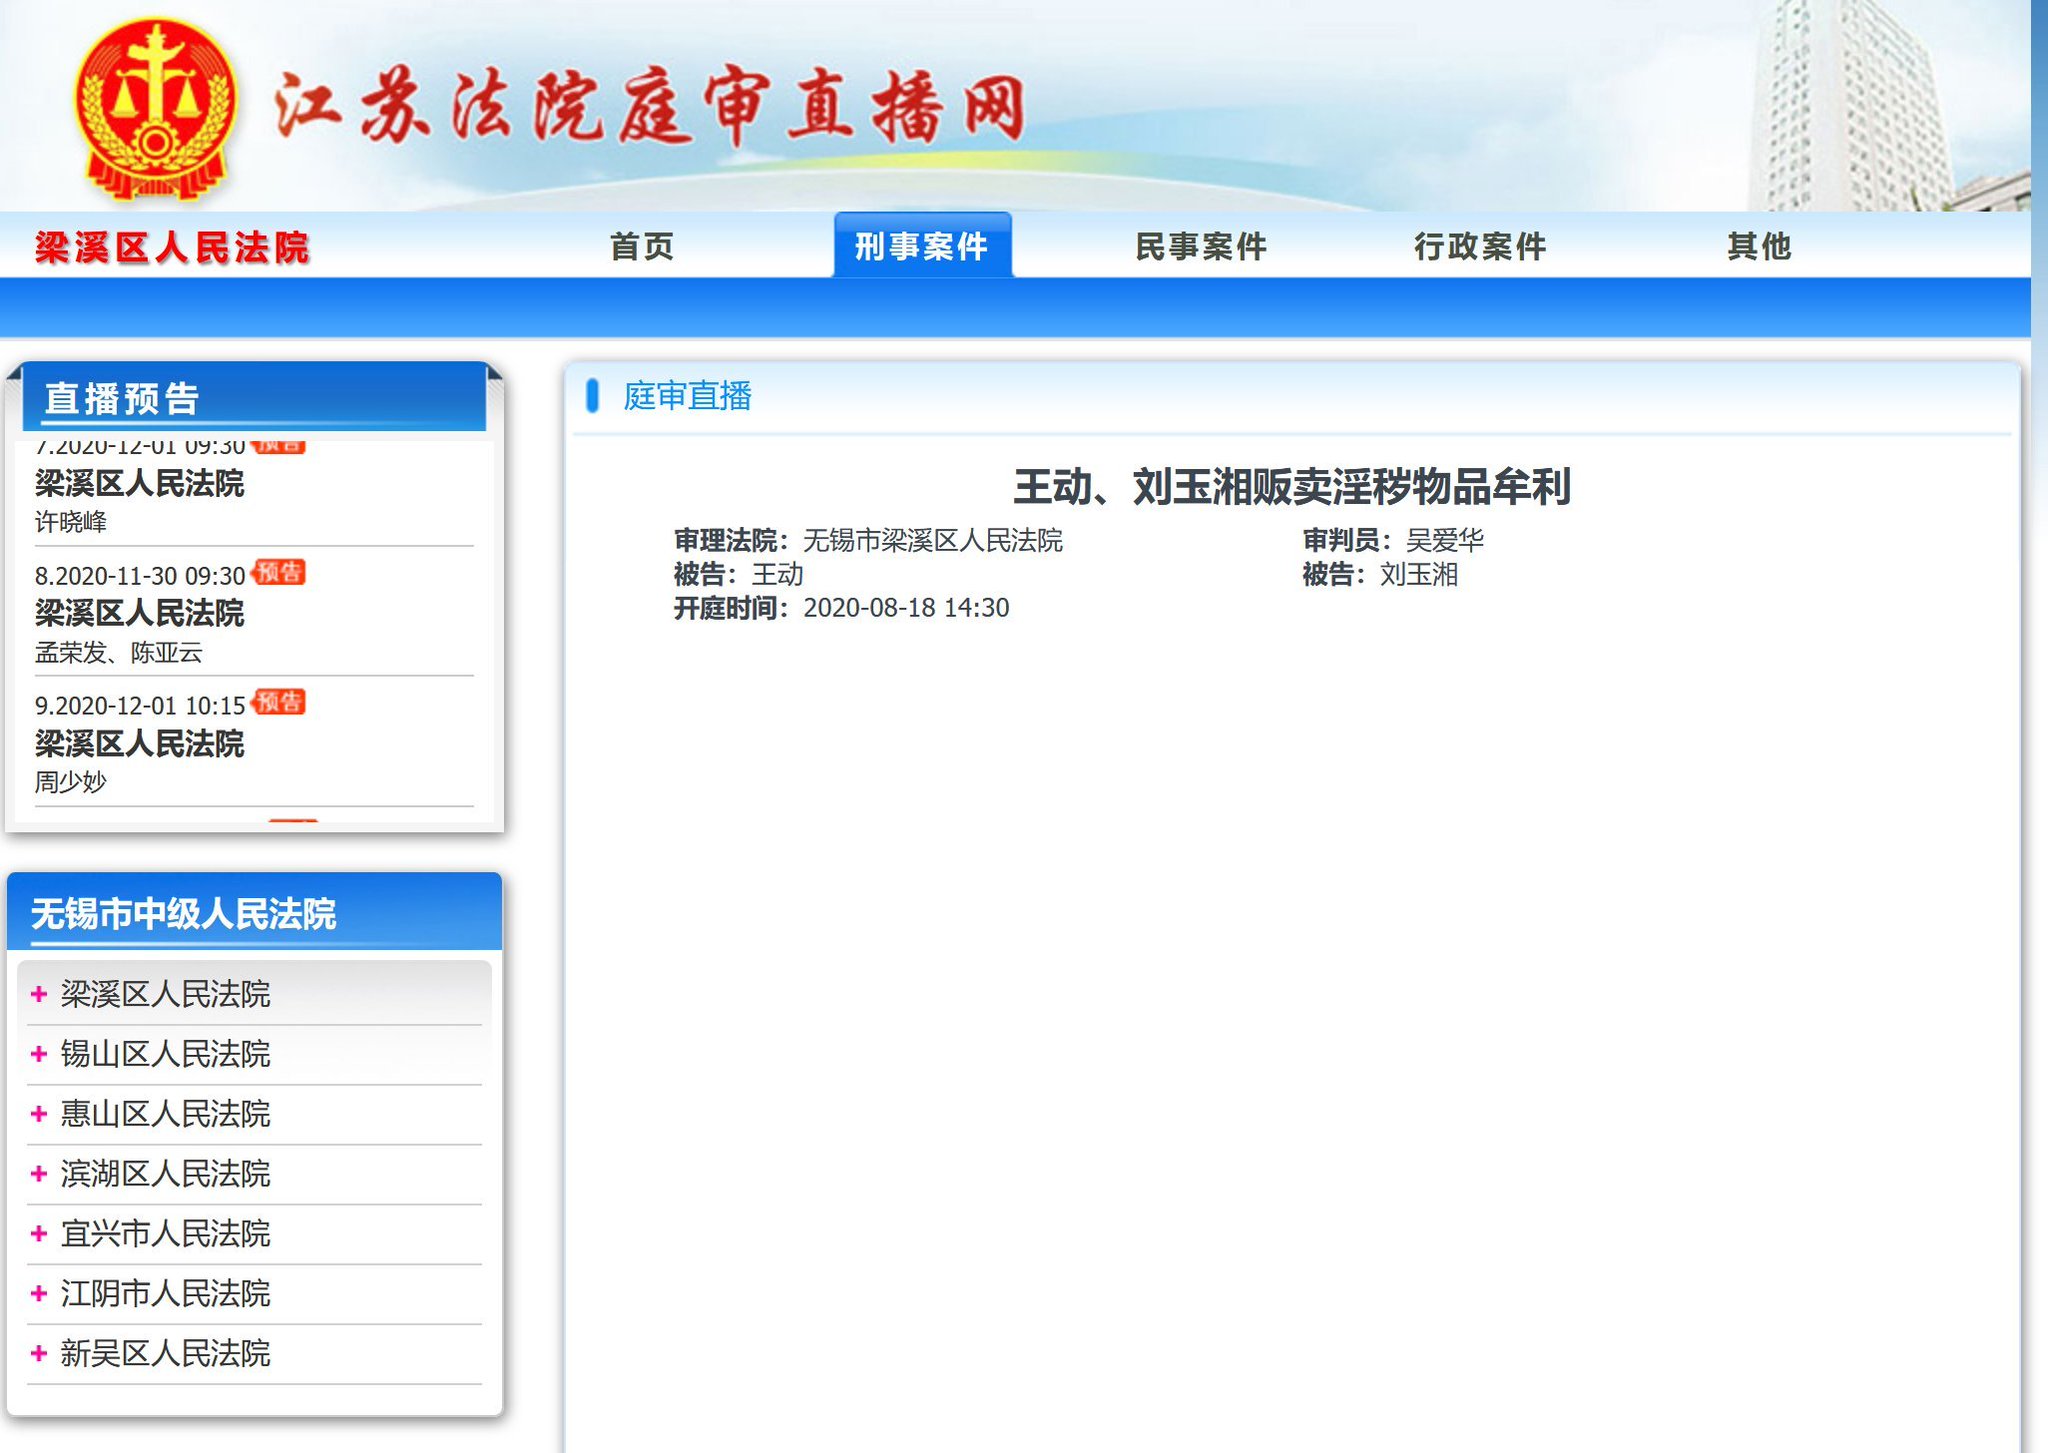Open the 首页 navigation tab

coord(642,246)
